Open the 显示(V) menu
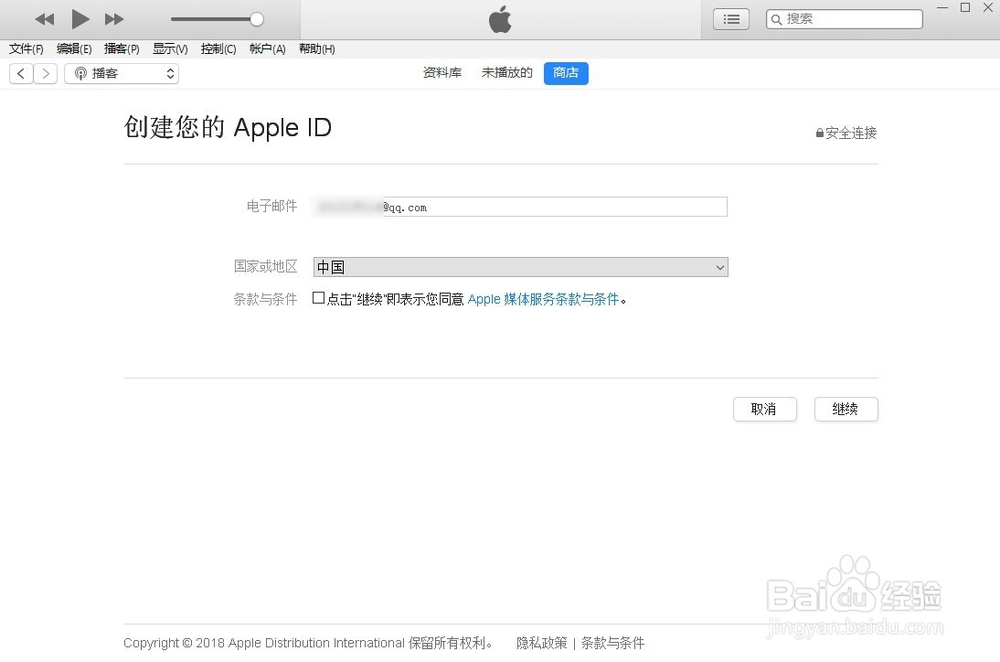The image size is (1000, 662). click(170, 49)
